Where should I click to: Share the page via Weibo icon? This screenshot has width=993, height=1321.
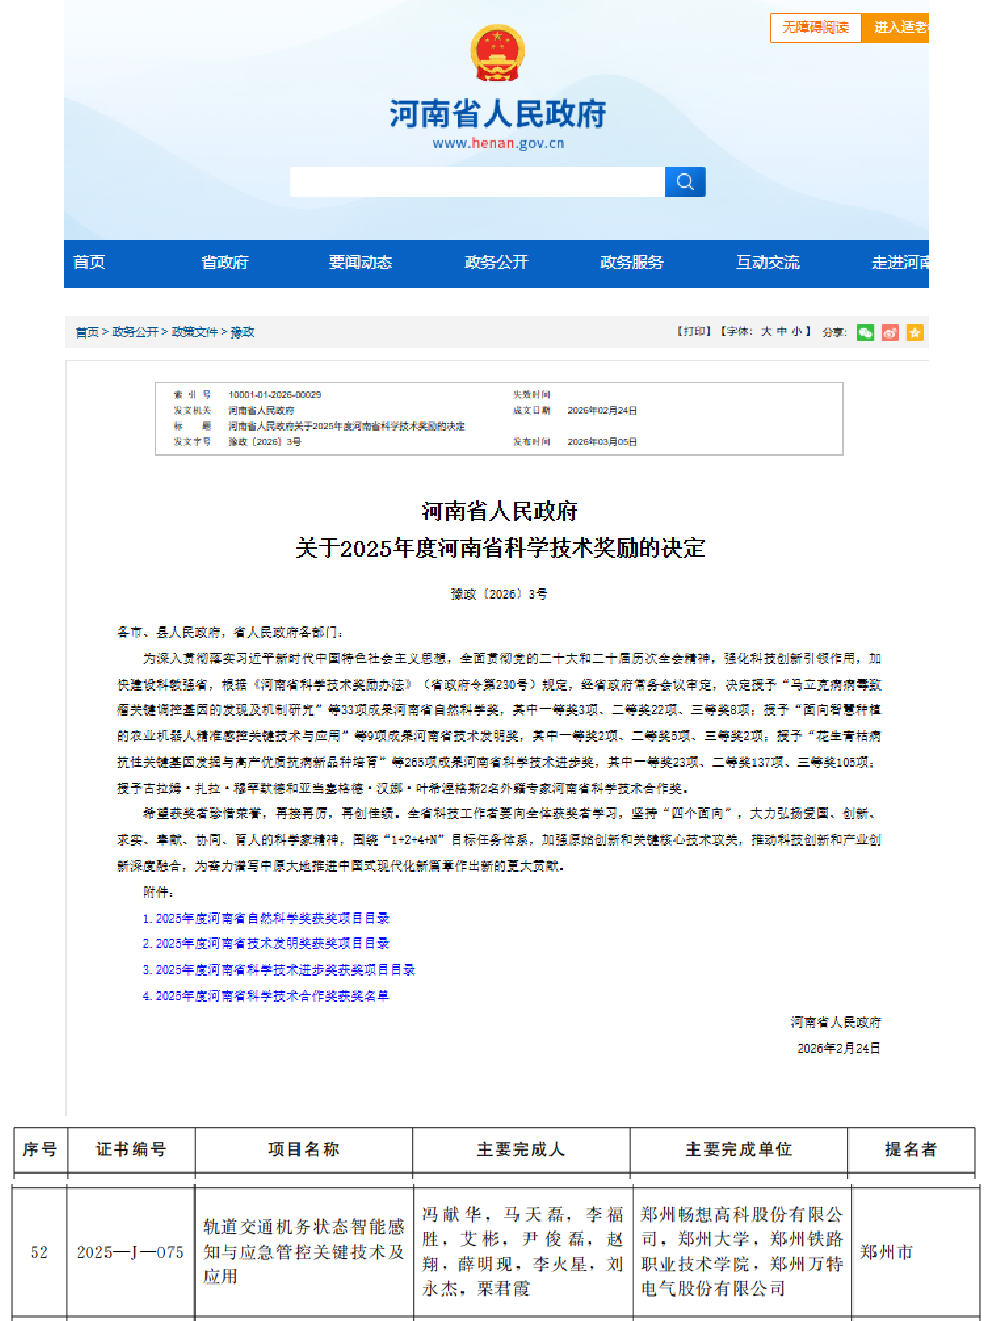(890, 332)
